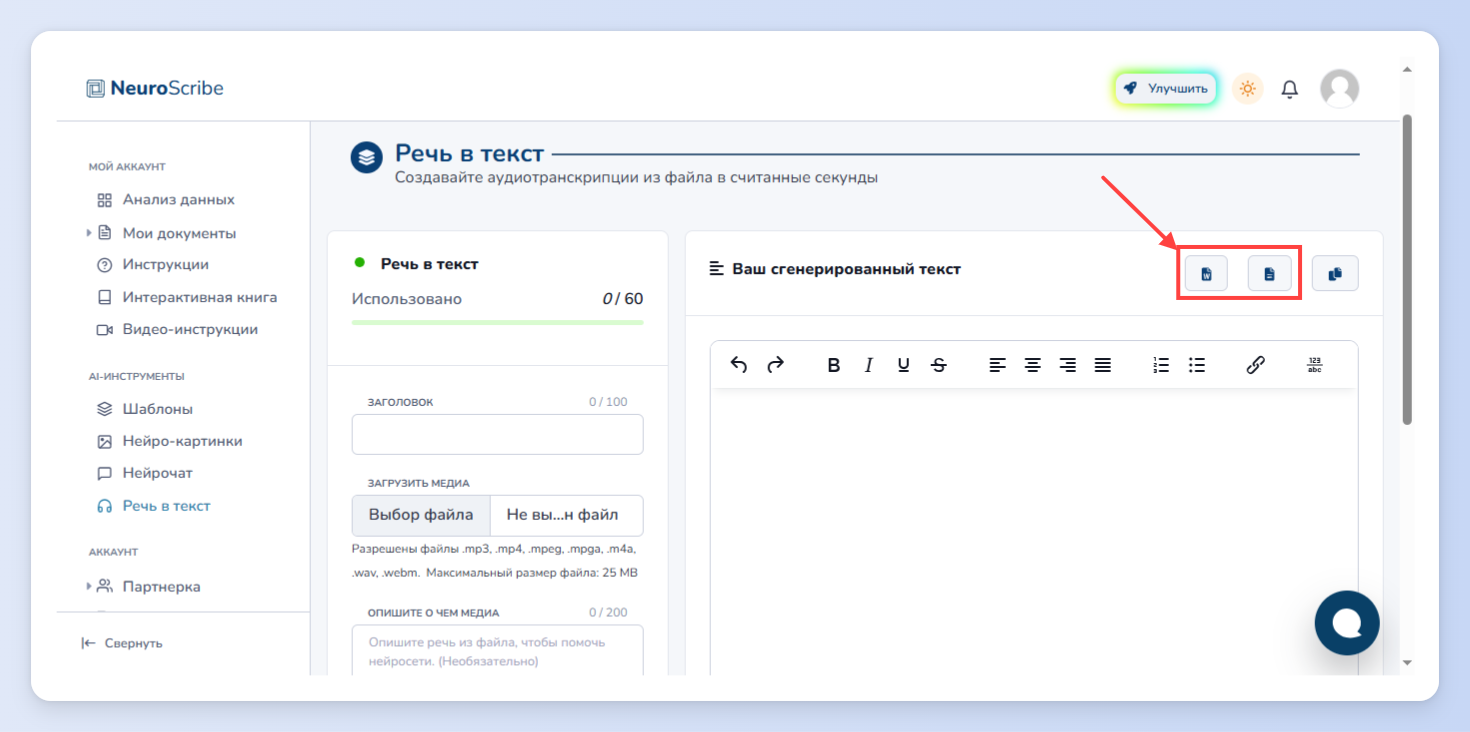Insert bulleted list
Image resolution: width=1470 pixels, height=732 pixels.
pos(1196,365)
